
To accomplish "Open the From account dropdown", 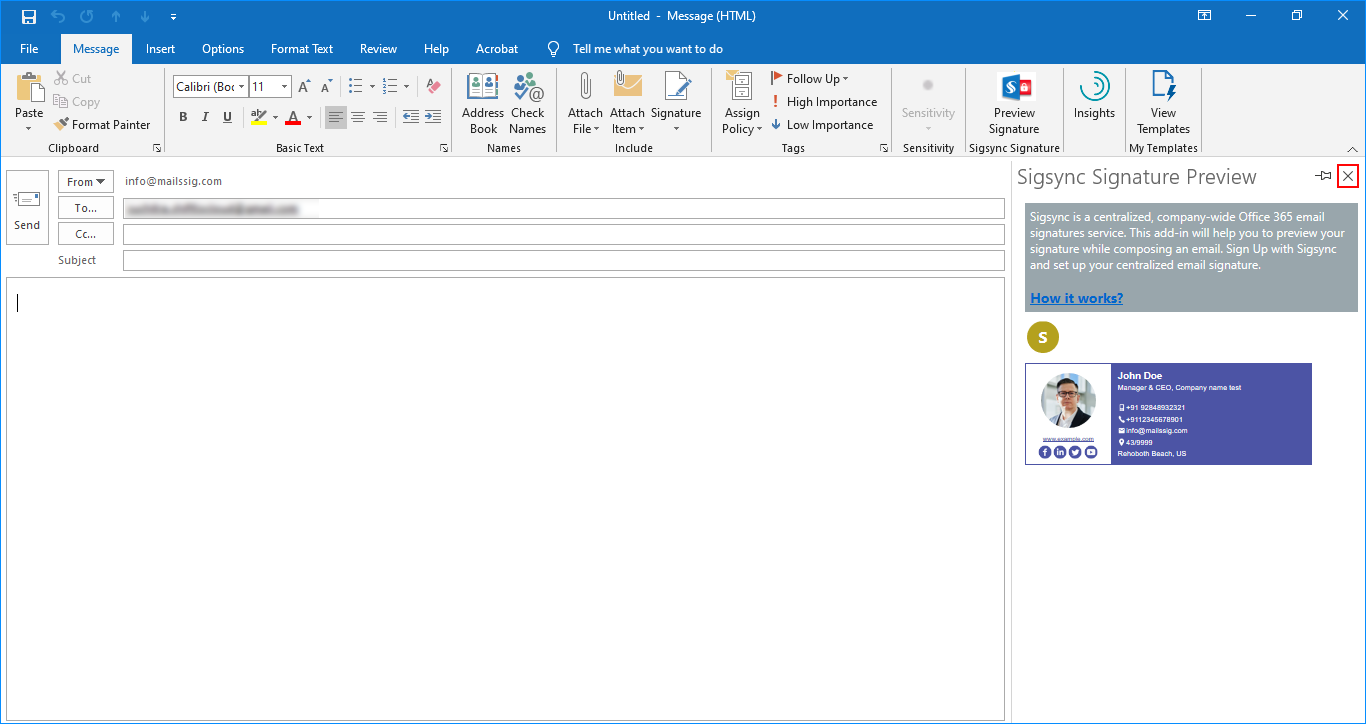I will [x=86, y=182].
